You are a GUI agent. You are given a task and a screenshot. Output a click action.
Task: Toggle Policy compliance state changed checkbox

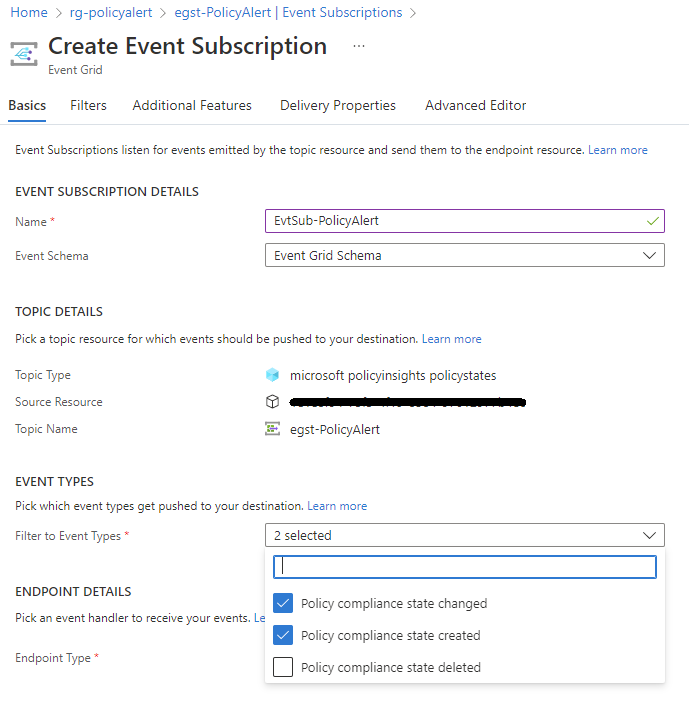(x=283, y=603)
